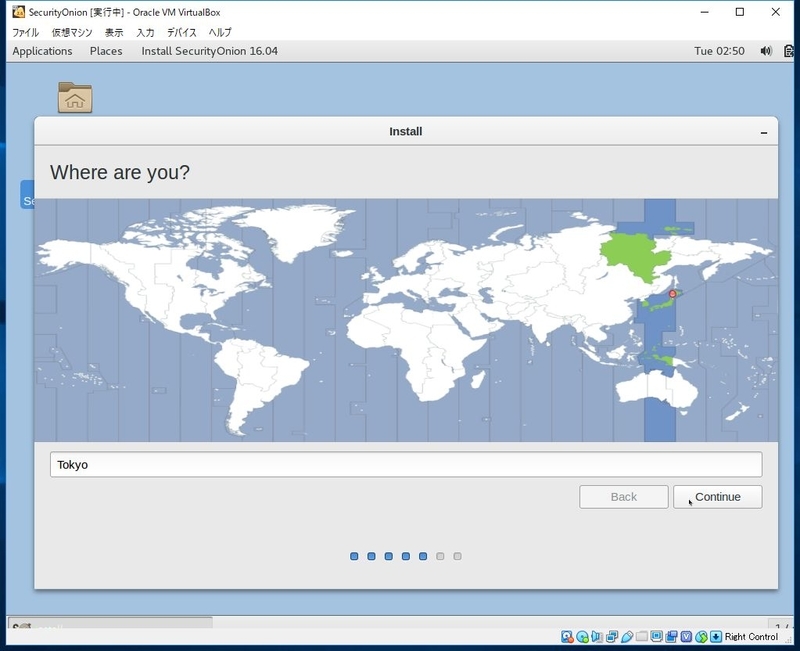Open the 表示 menu
Viewport: 800px width, 651px height.
[x=114, y=32]
